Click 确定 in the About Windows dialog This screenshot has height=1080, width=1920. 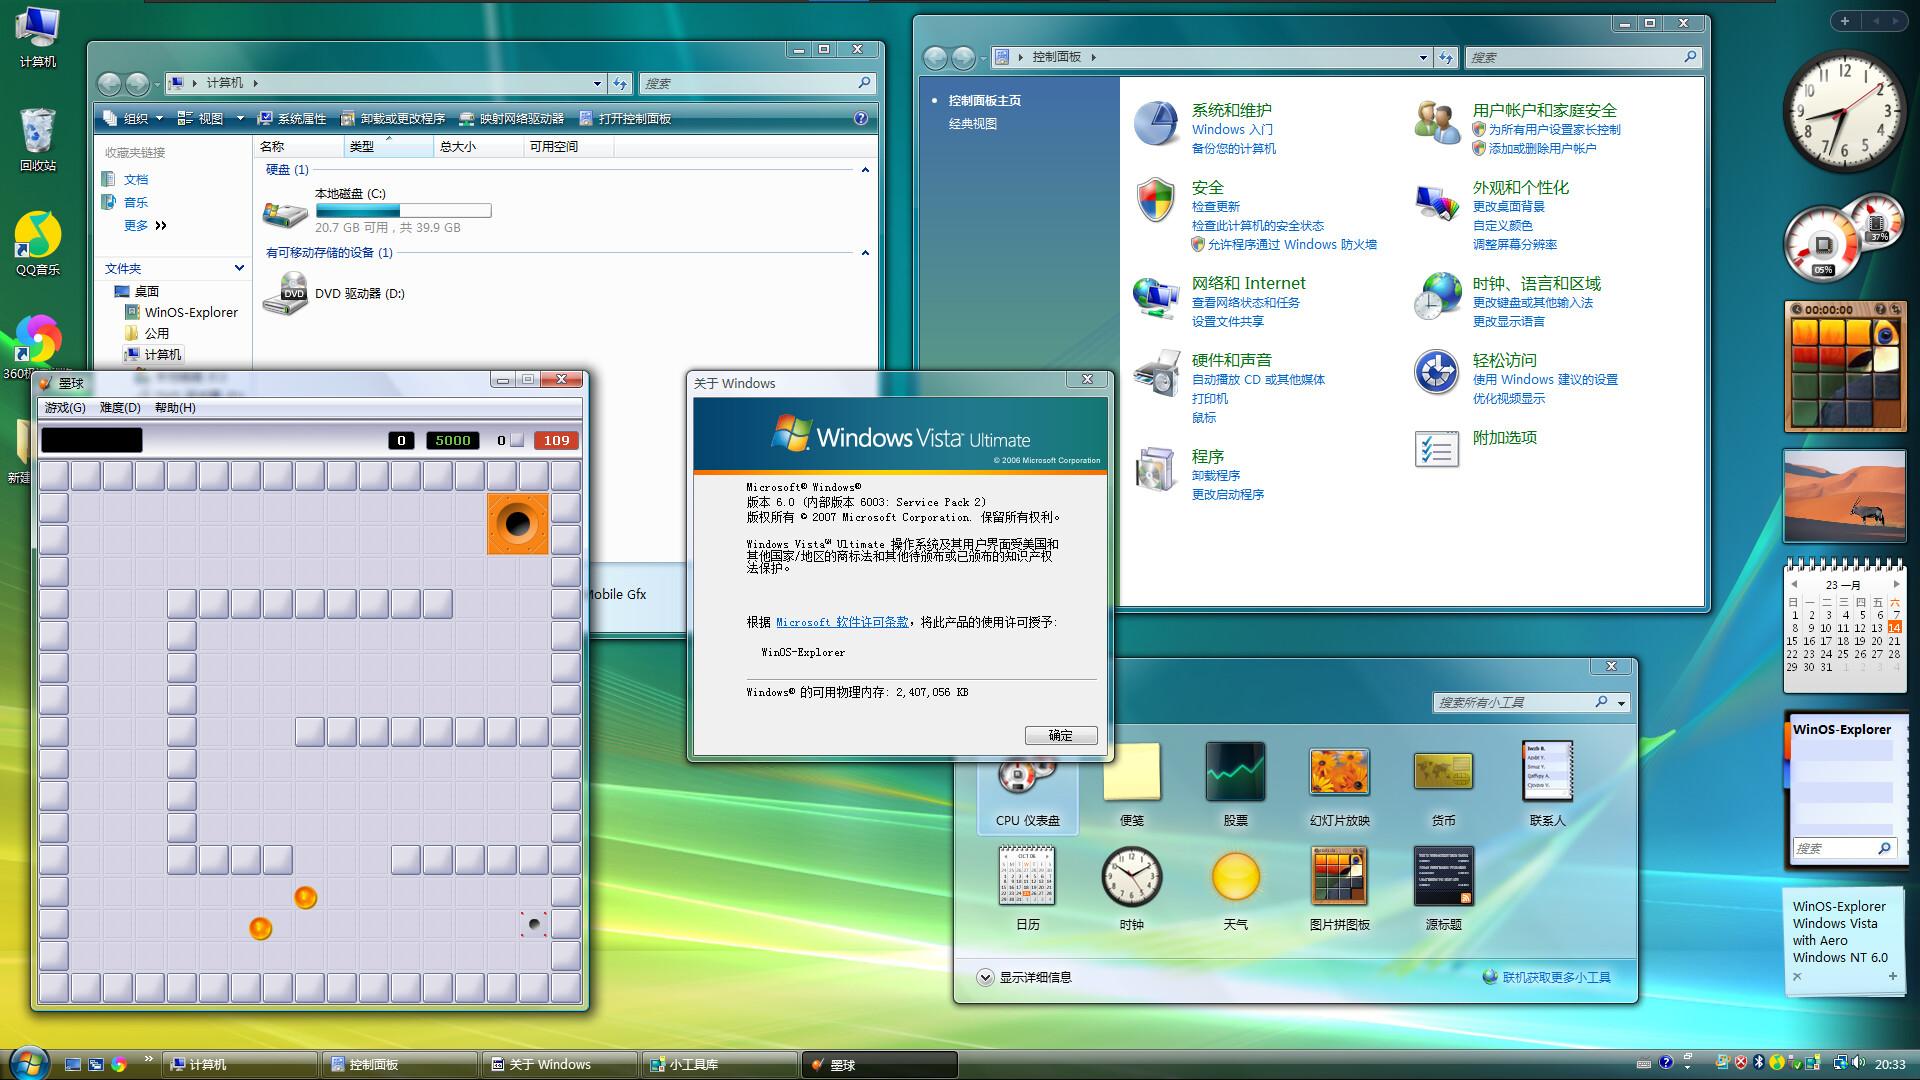1060,735
